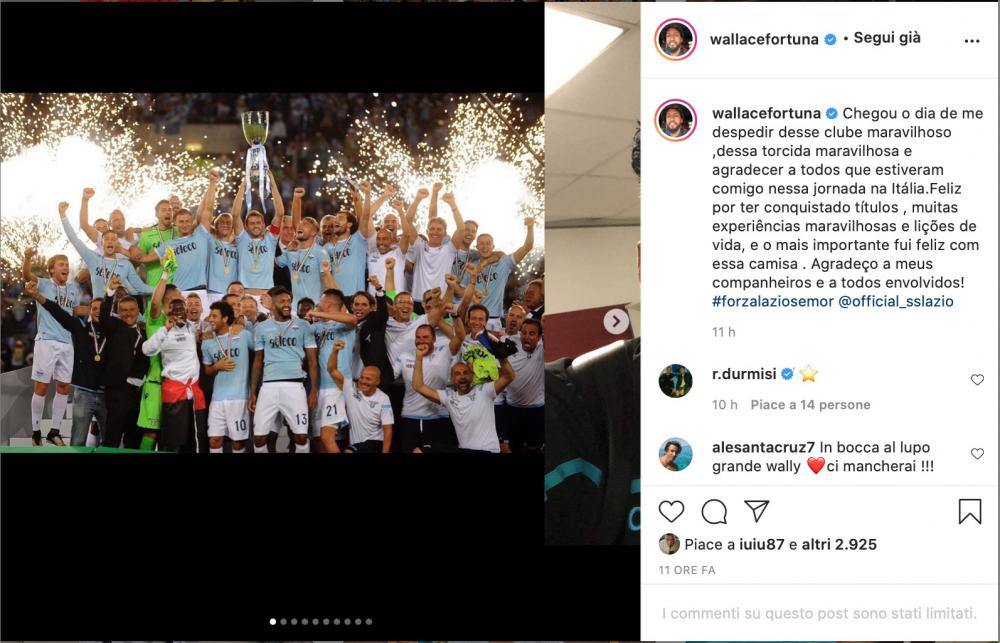This screenshot has width=1000, height=643.
Task: Open wallacefortuna profile picture in the header
Action: click(675, 40)
